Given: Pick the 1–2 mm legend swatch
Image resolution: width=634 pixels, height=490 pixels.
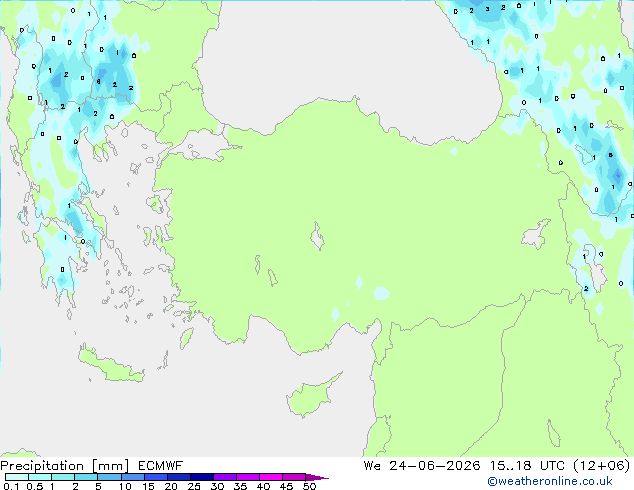Looking at the screenshot, I should point(63,477).
